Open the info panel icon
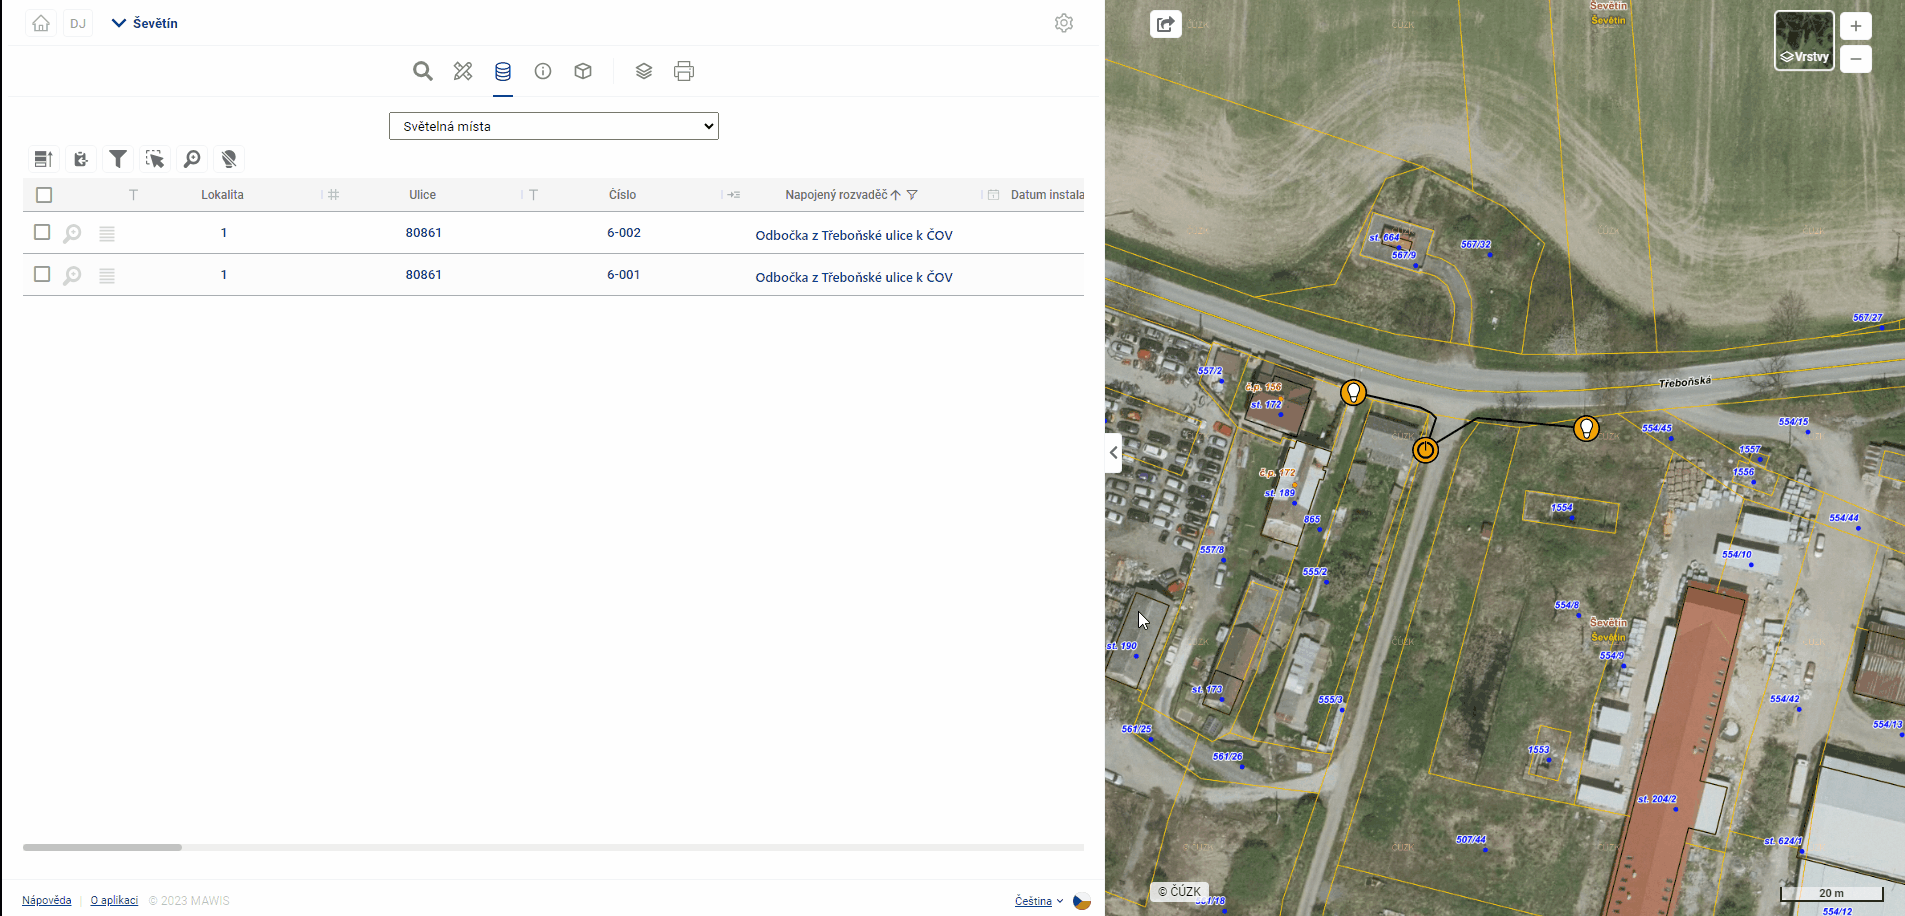 (543, 71)
